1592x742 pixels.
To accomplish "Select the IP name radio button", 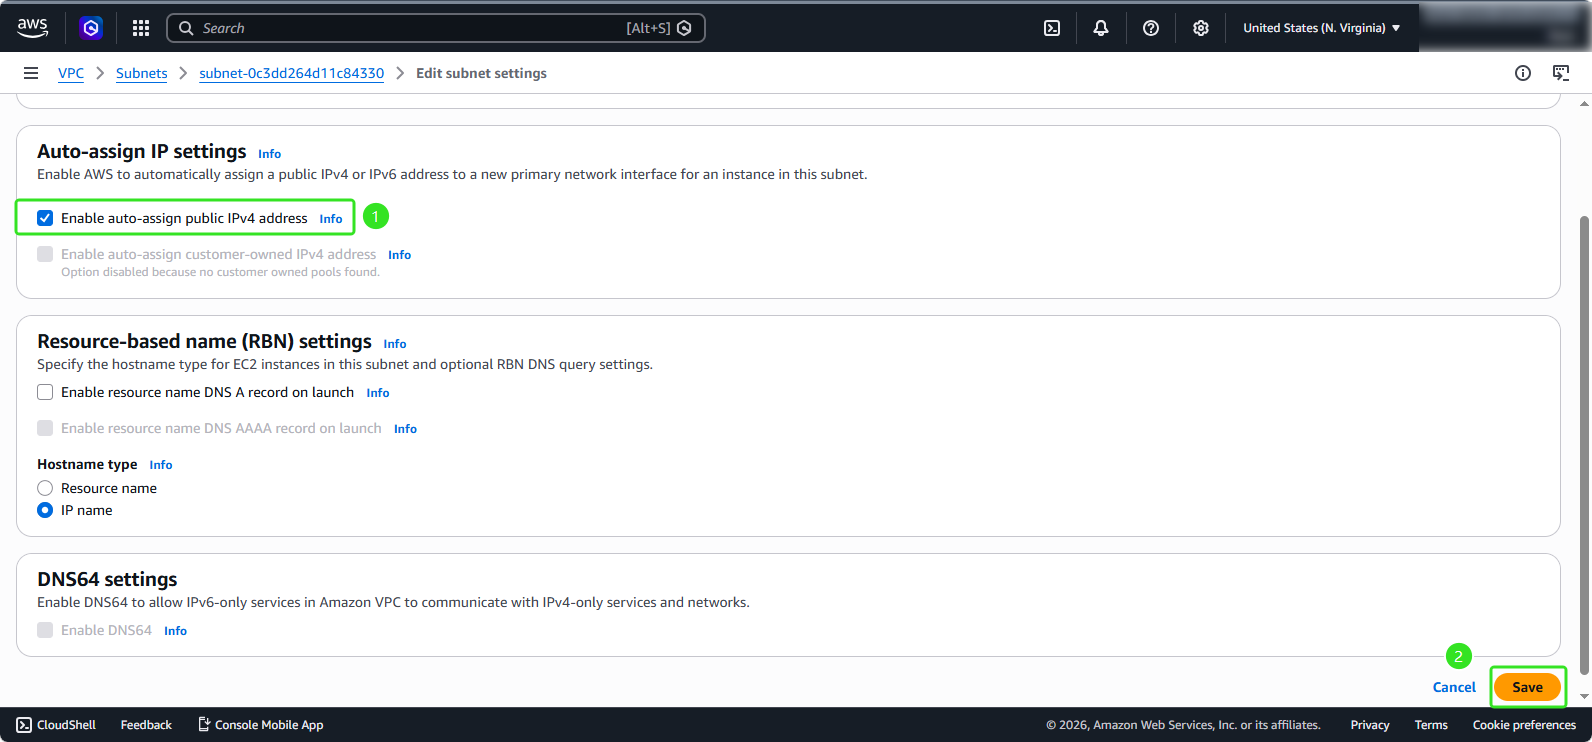I will (x=45, y=510).
